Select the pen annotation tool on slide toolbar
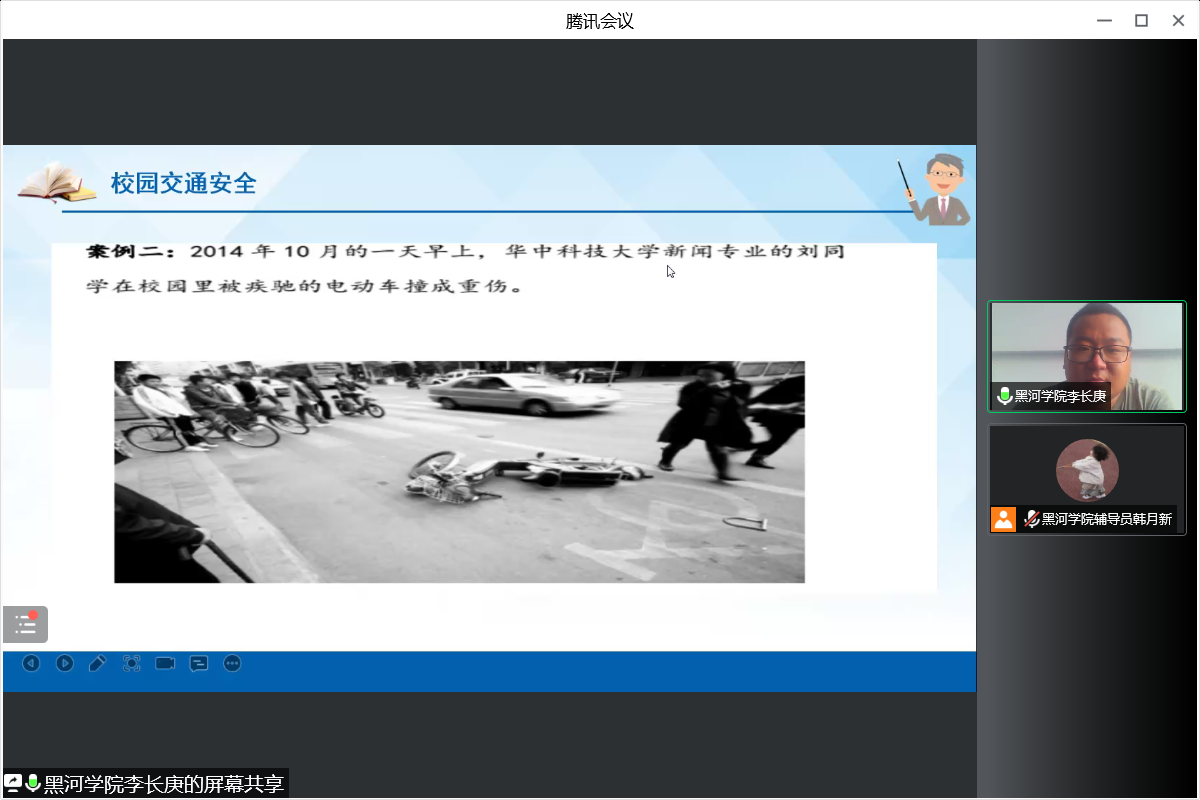 pos(97,663)
